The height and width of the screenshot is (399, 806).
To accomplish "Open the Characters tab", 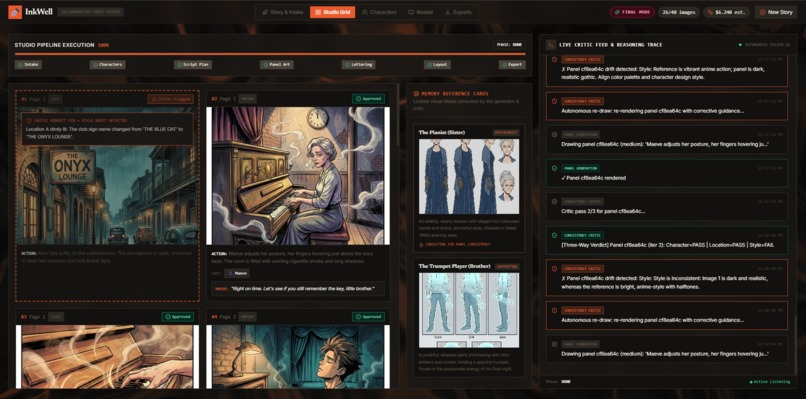I will point(379,12).
